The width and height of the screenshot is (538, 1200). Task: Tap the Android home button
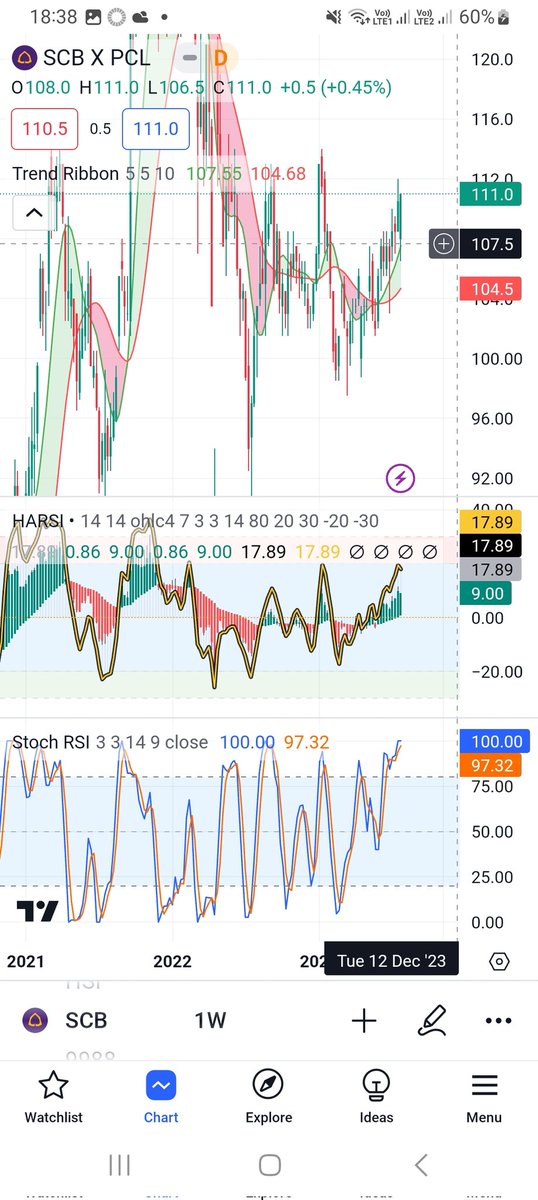coord(269,1165)
